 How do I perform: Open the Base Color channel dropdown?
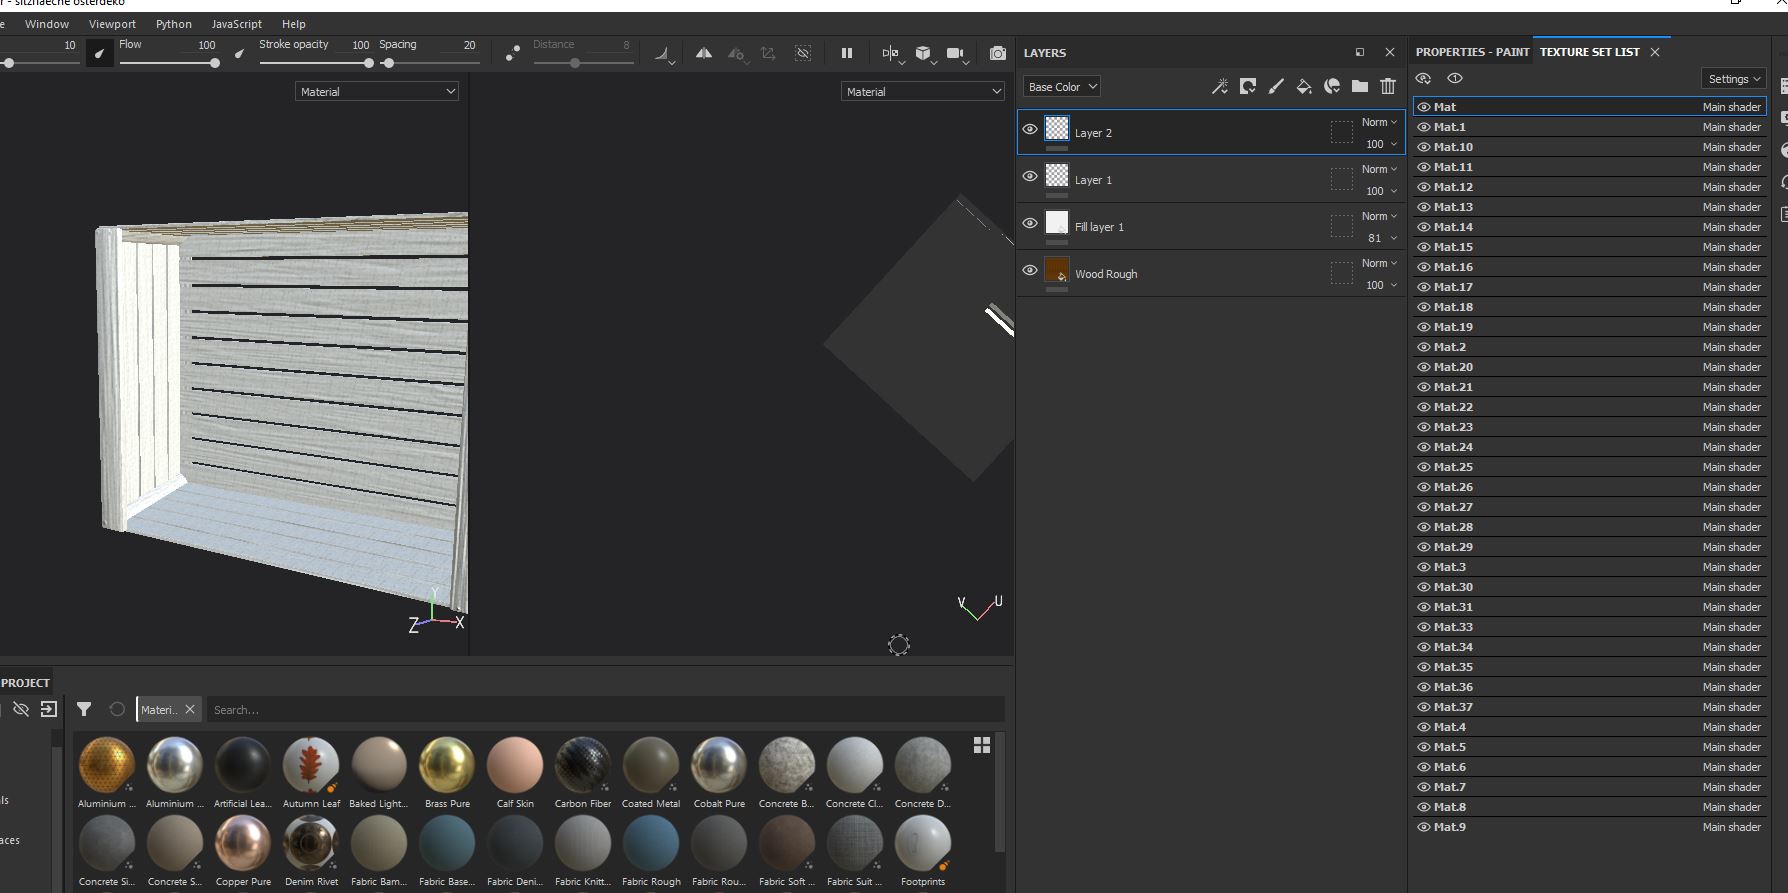(1062, 87)
